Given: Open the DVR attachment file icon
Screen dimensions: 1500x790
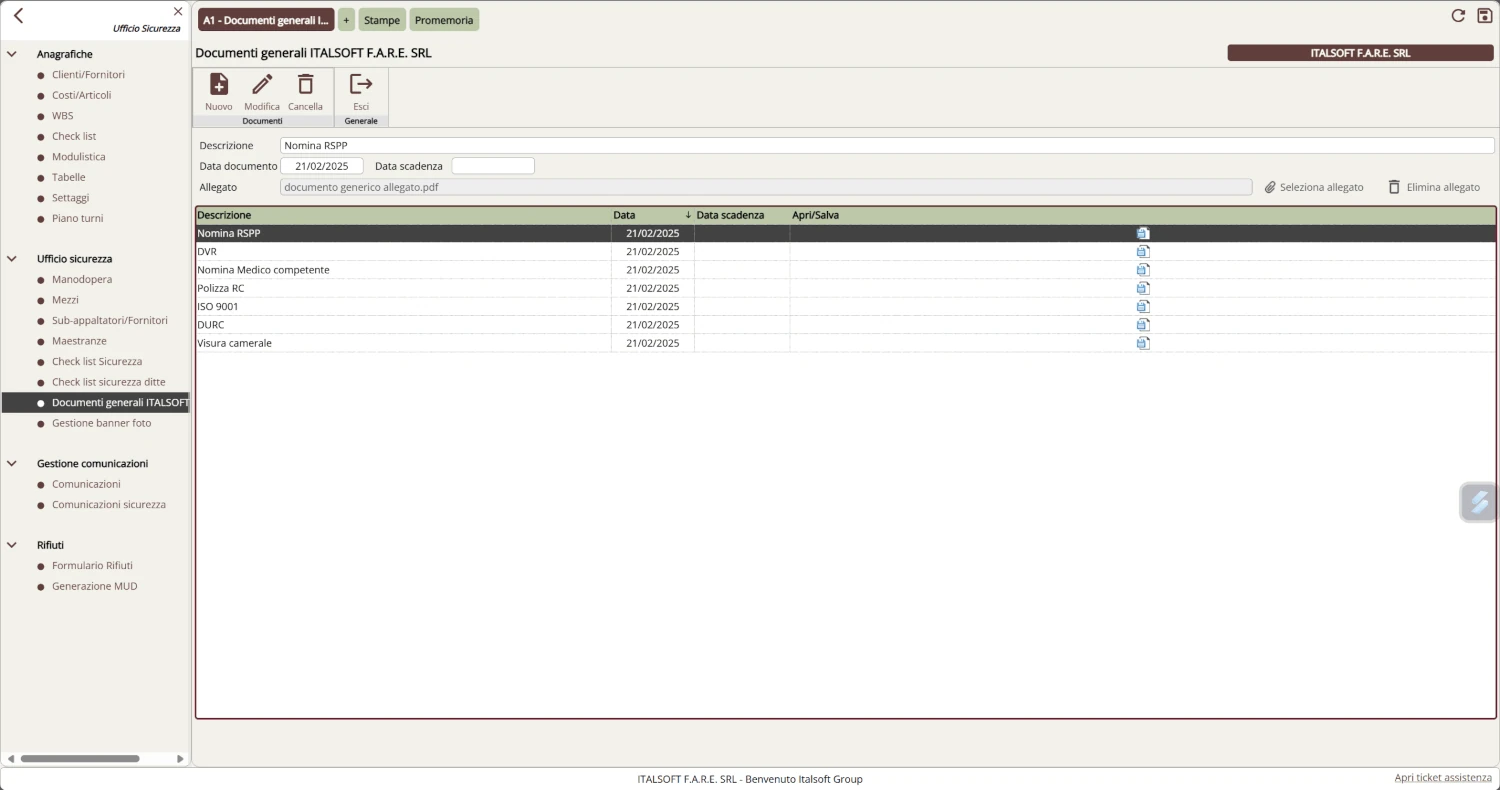Looking at the screenshot, I should coord(1143,252).
